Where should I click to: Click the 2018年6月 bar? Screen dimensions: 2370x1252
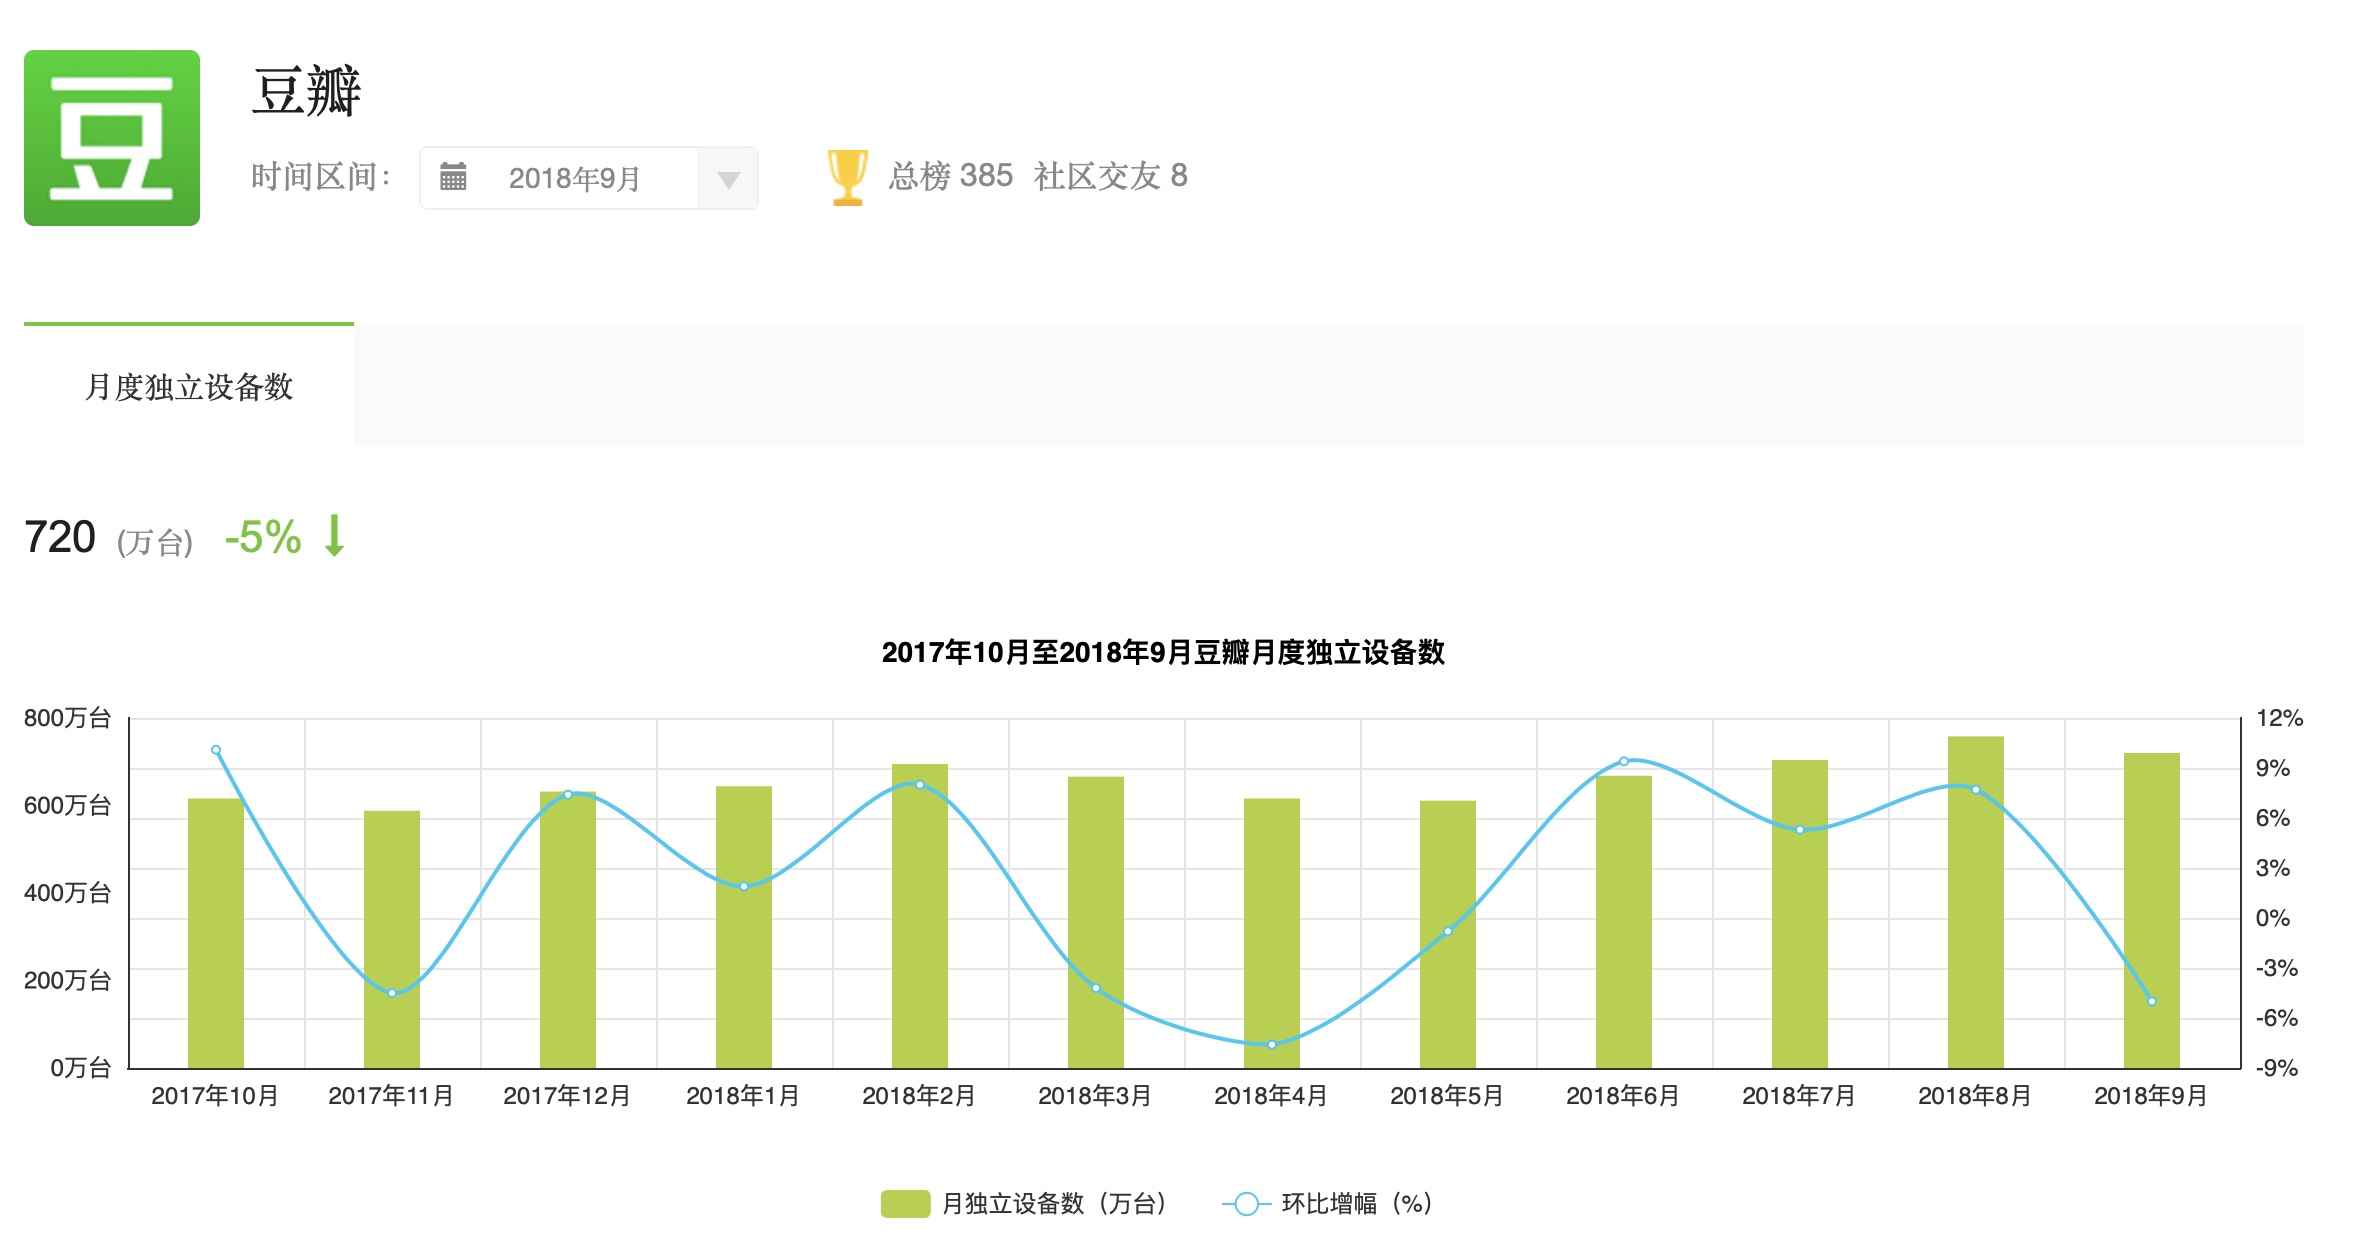coord(1624,922)
